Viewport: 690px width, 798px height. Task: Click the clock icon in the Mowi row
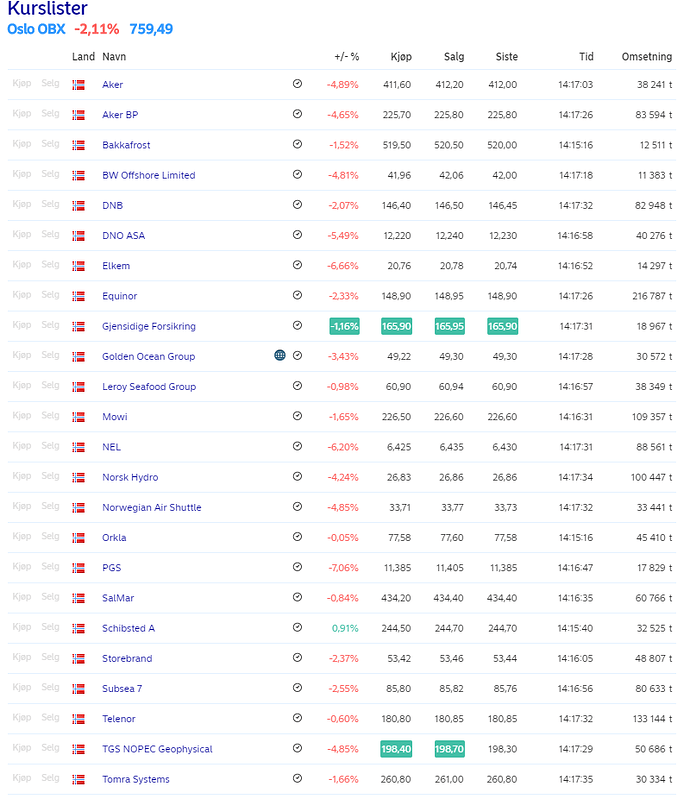click(298, 416)
